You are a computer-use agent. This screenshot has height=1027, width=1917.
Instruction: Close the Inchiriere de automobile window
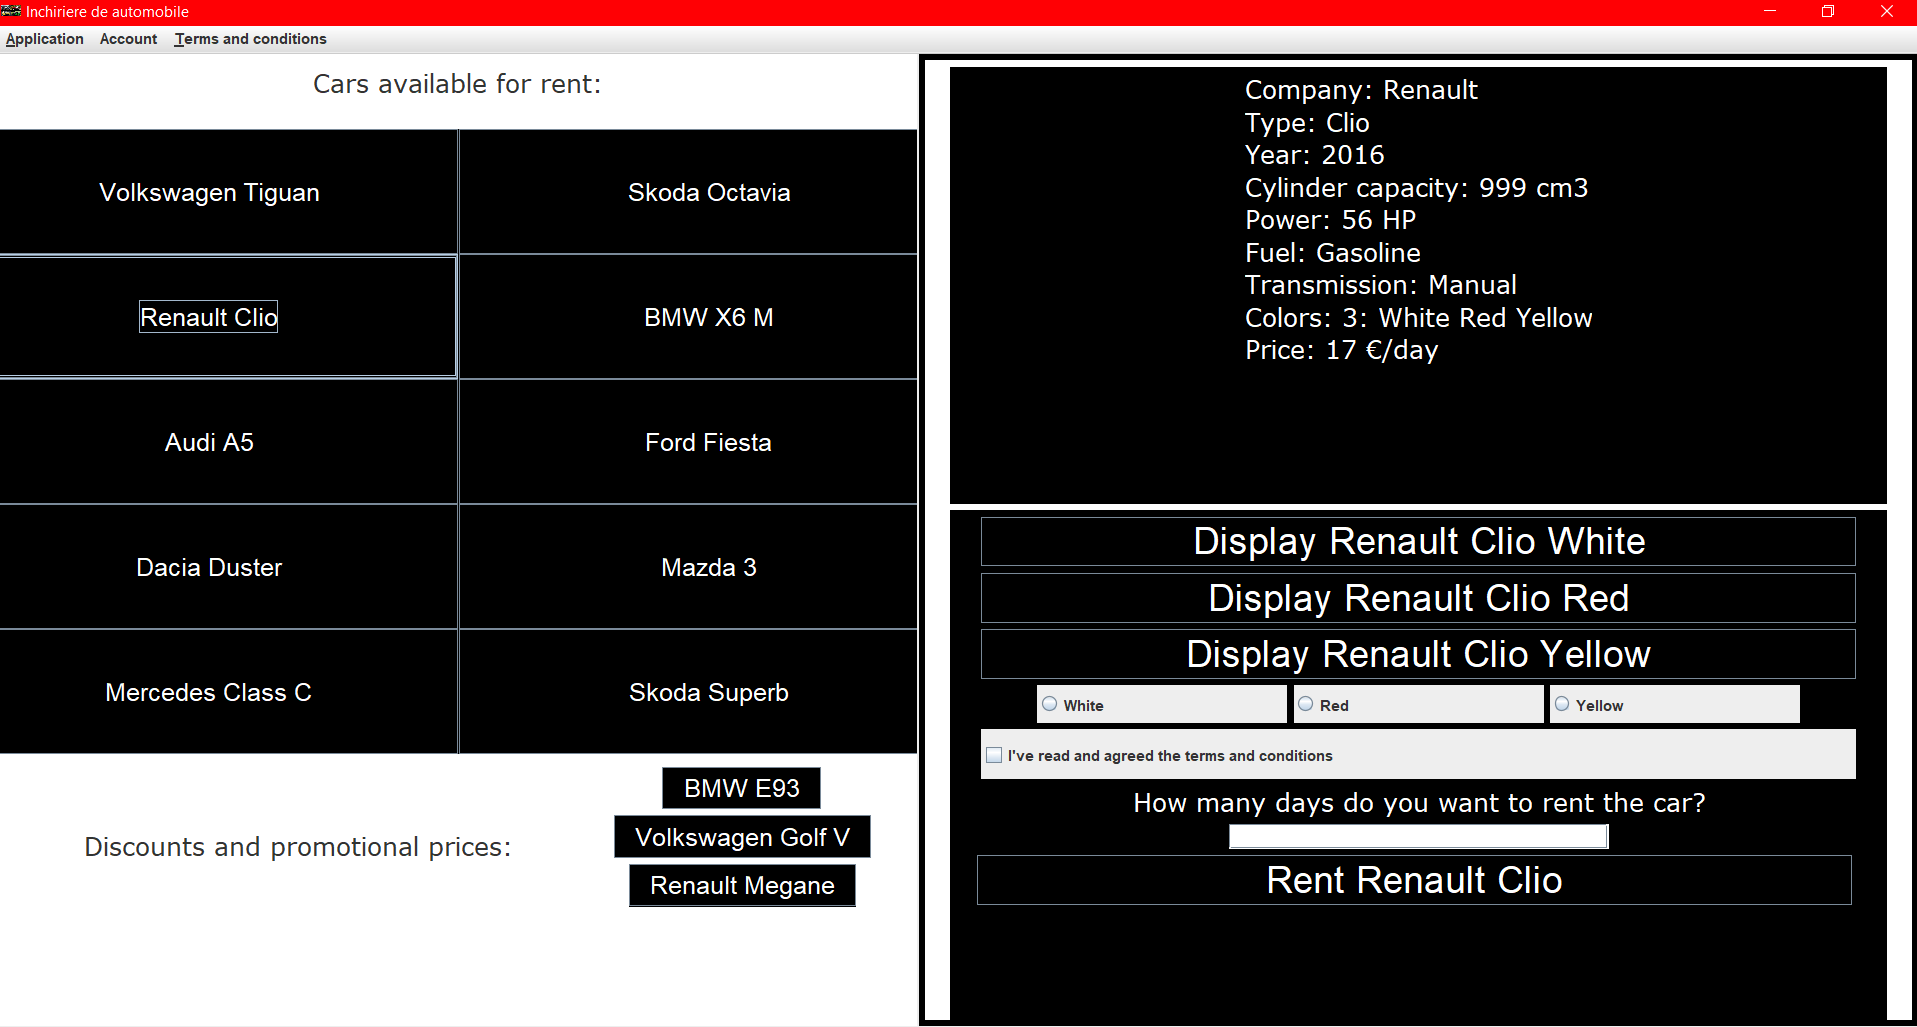point(1887,12)
